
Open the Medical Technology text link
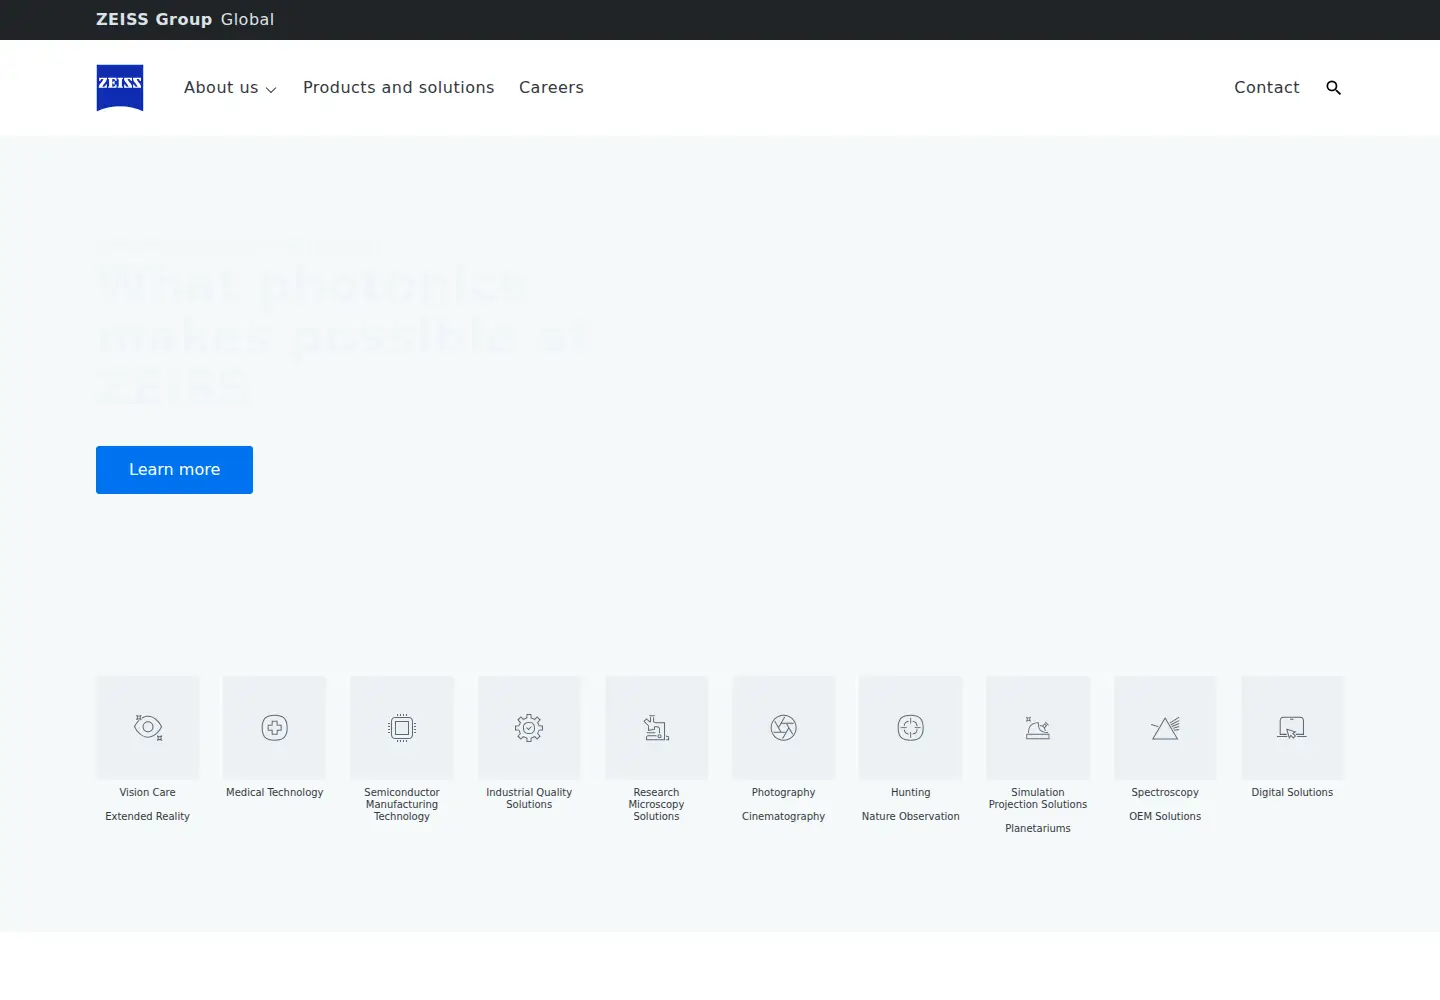pos(275,792)
